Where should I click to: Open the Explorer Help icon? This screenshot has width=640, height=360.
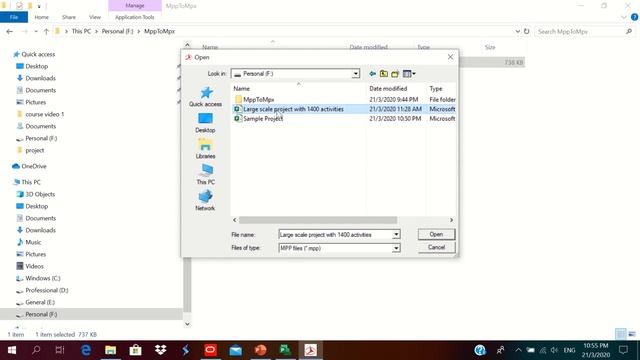tap(634, 17)
